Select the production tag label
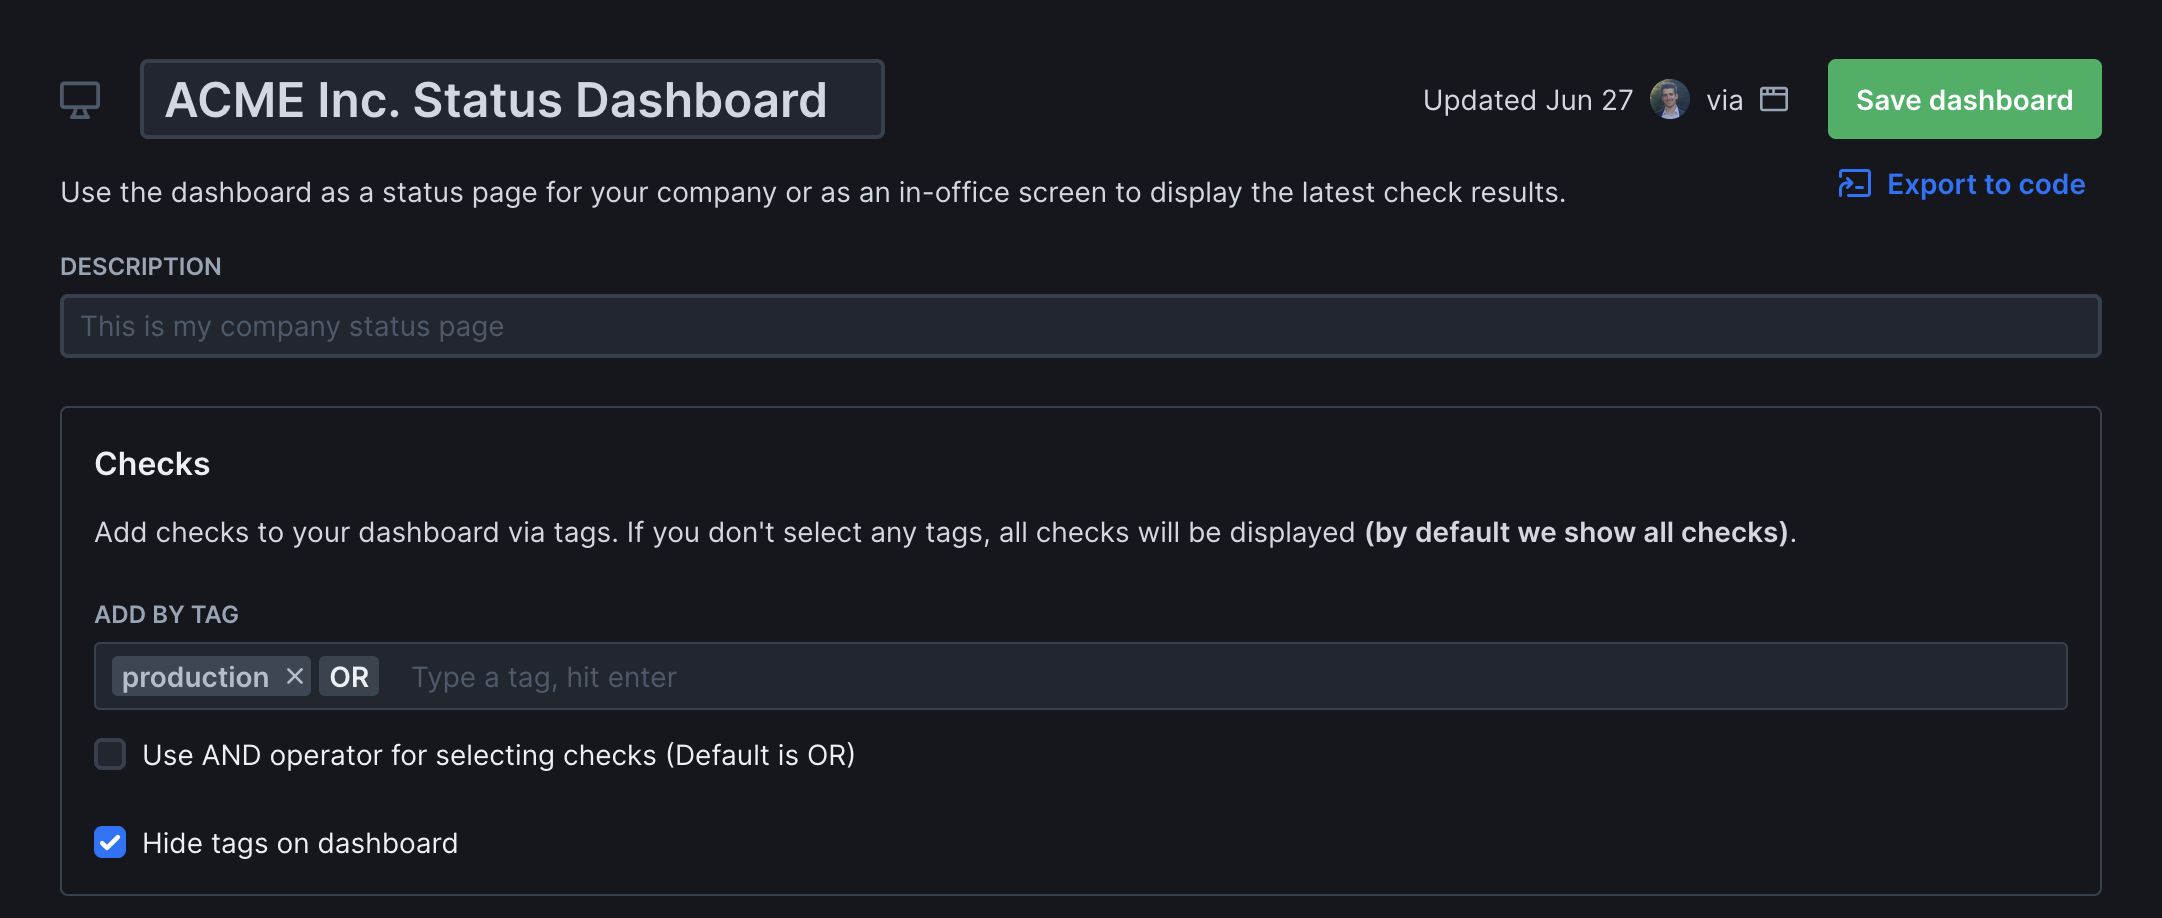Screen dimensions: 2162x918 pyautogui.click(x=195, y=676)
